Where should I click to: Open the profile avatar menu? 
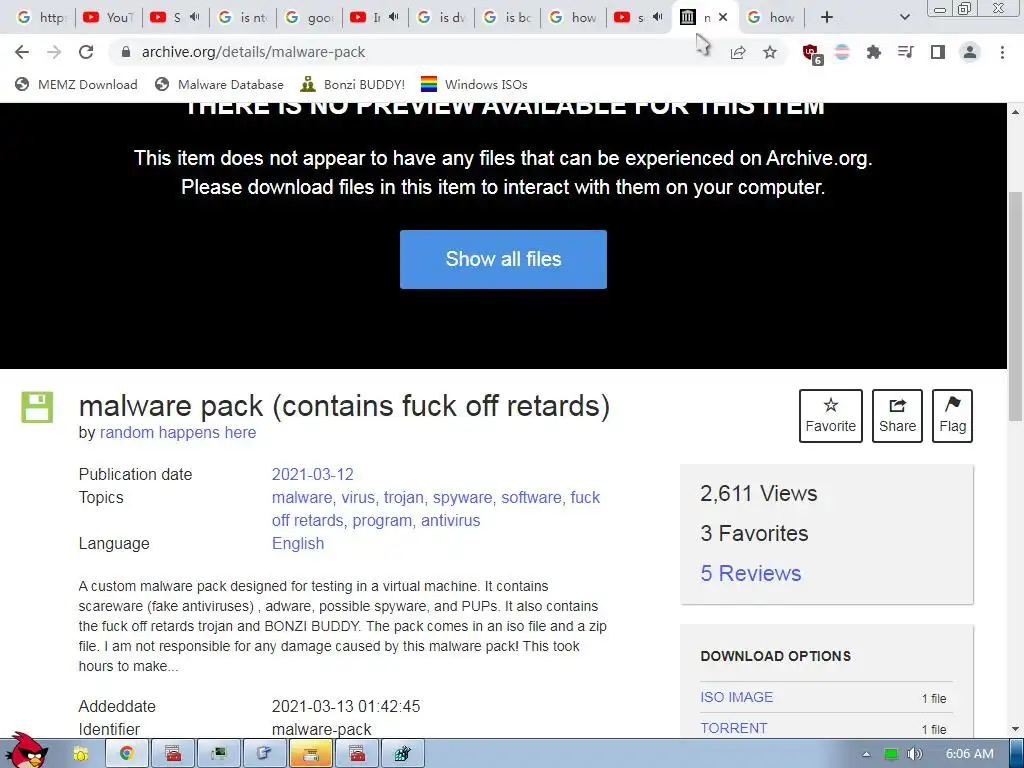pyautogui.click(x=970, y=52)
